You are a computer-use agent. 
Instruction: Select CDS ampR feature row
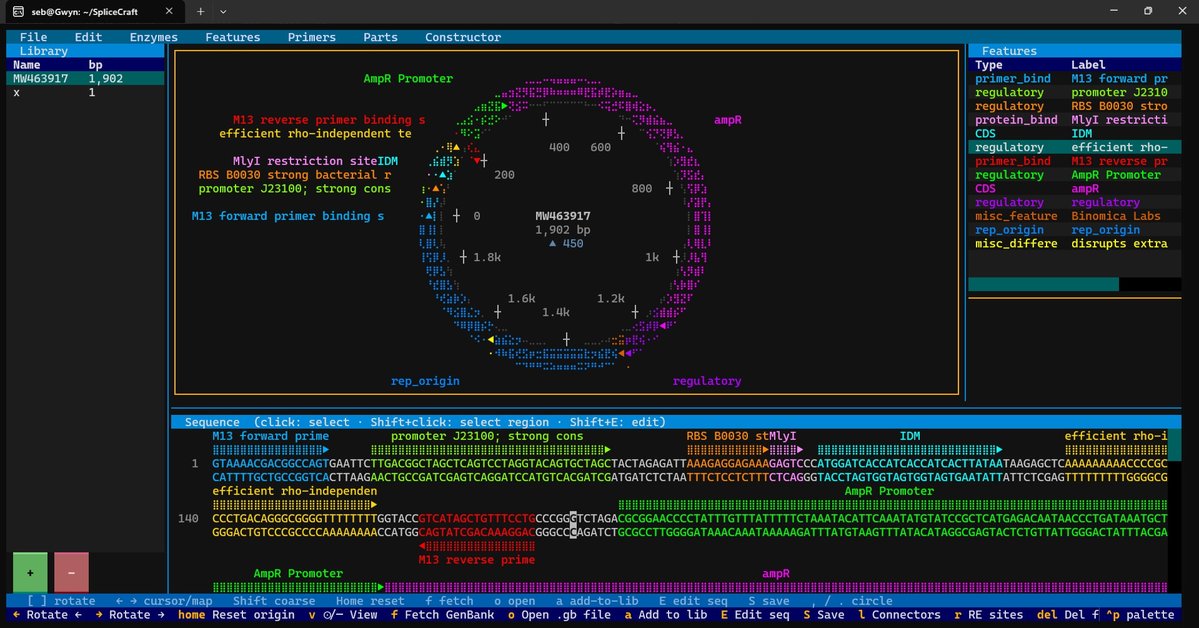coord(1074,188)
